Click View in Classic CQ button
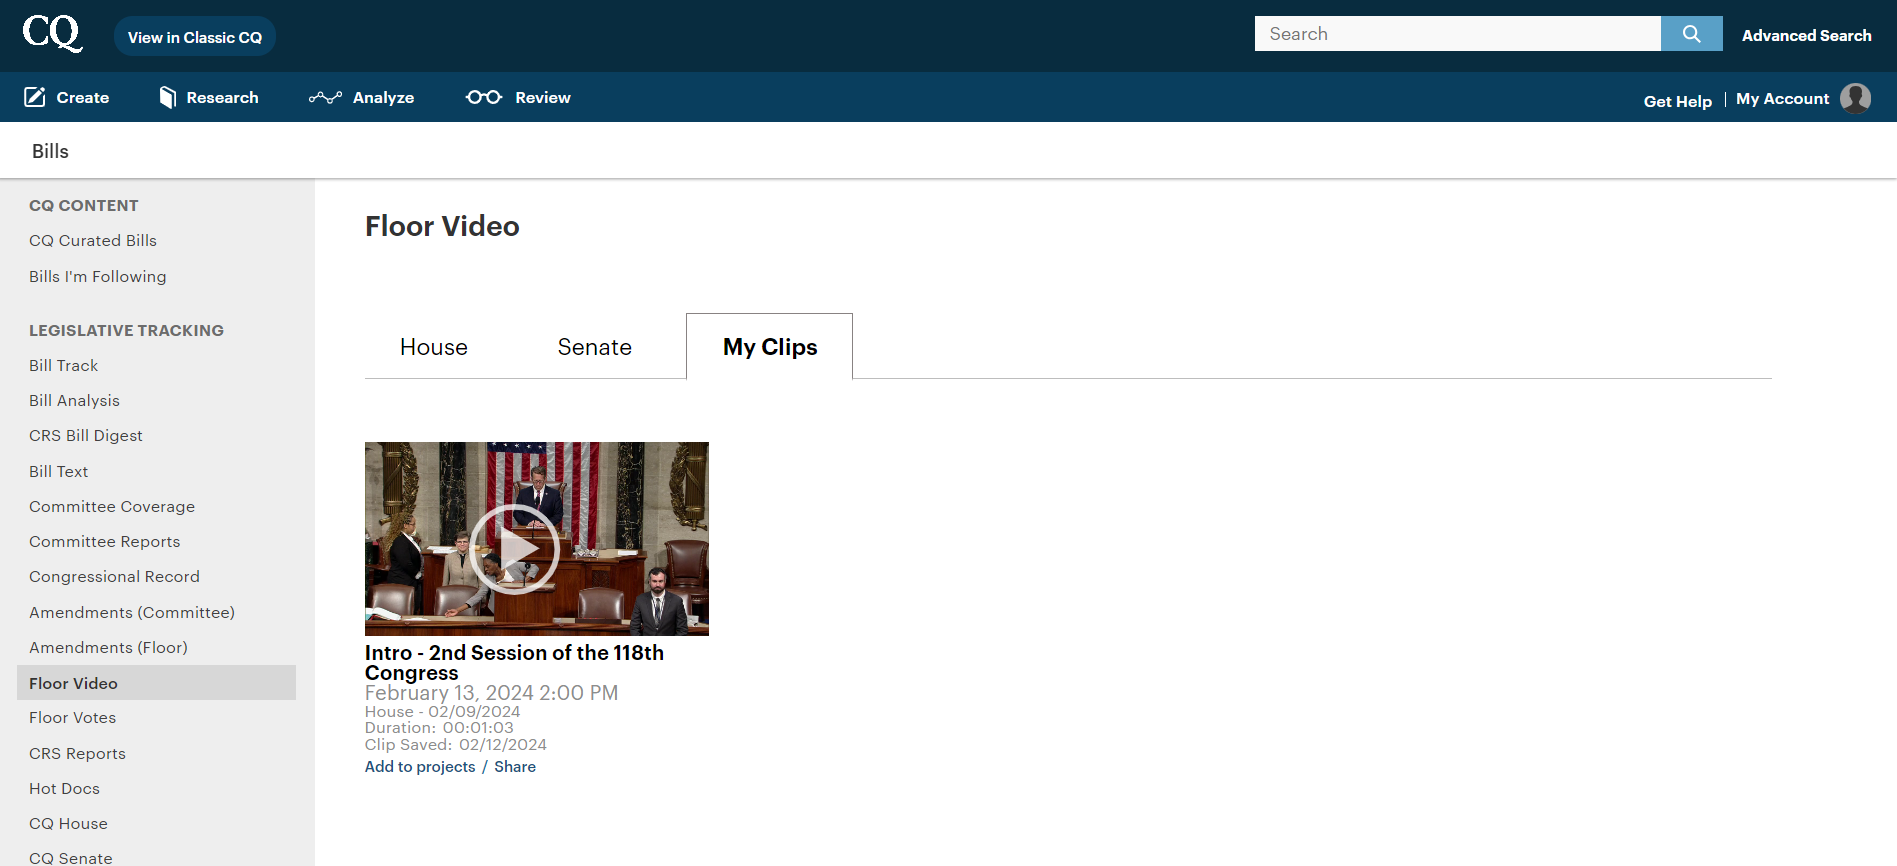 (x=195, y=37)
